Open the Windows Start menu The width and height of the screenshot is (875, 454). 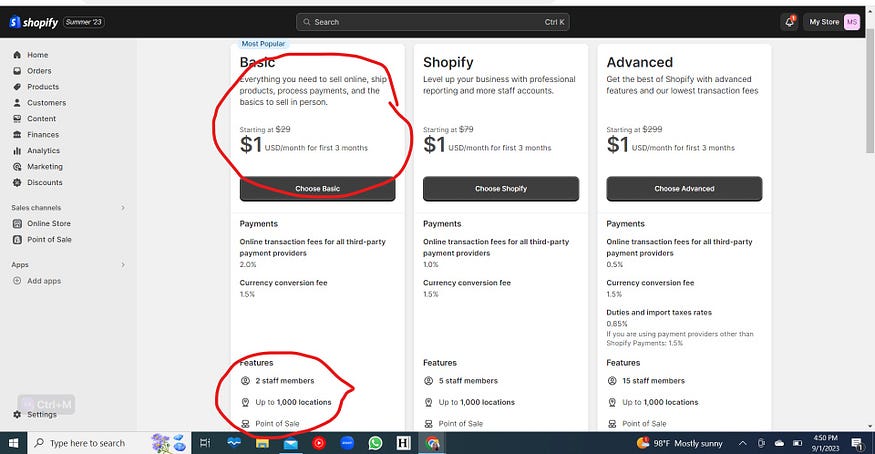tap(13, 443)
